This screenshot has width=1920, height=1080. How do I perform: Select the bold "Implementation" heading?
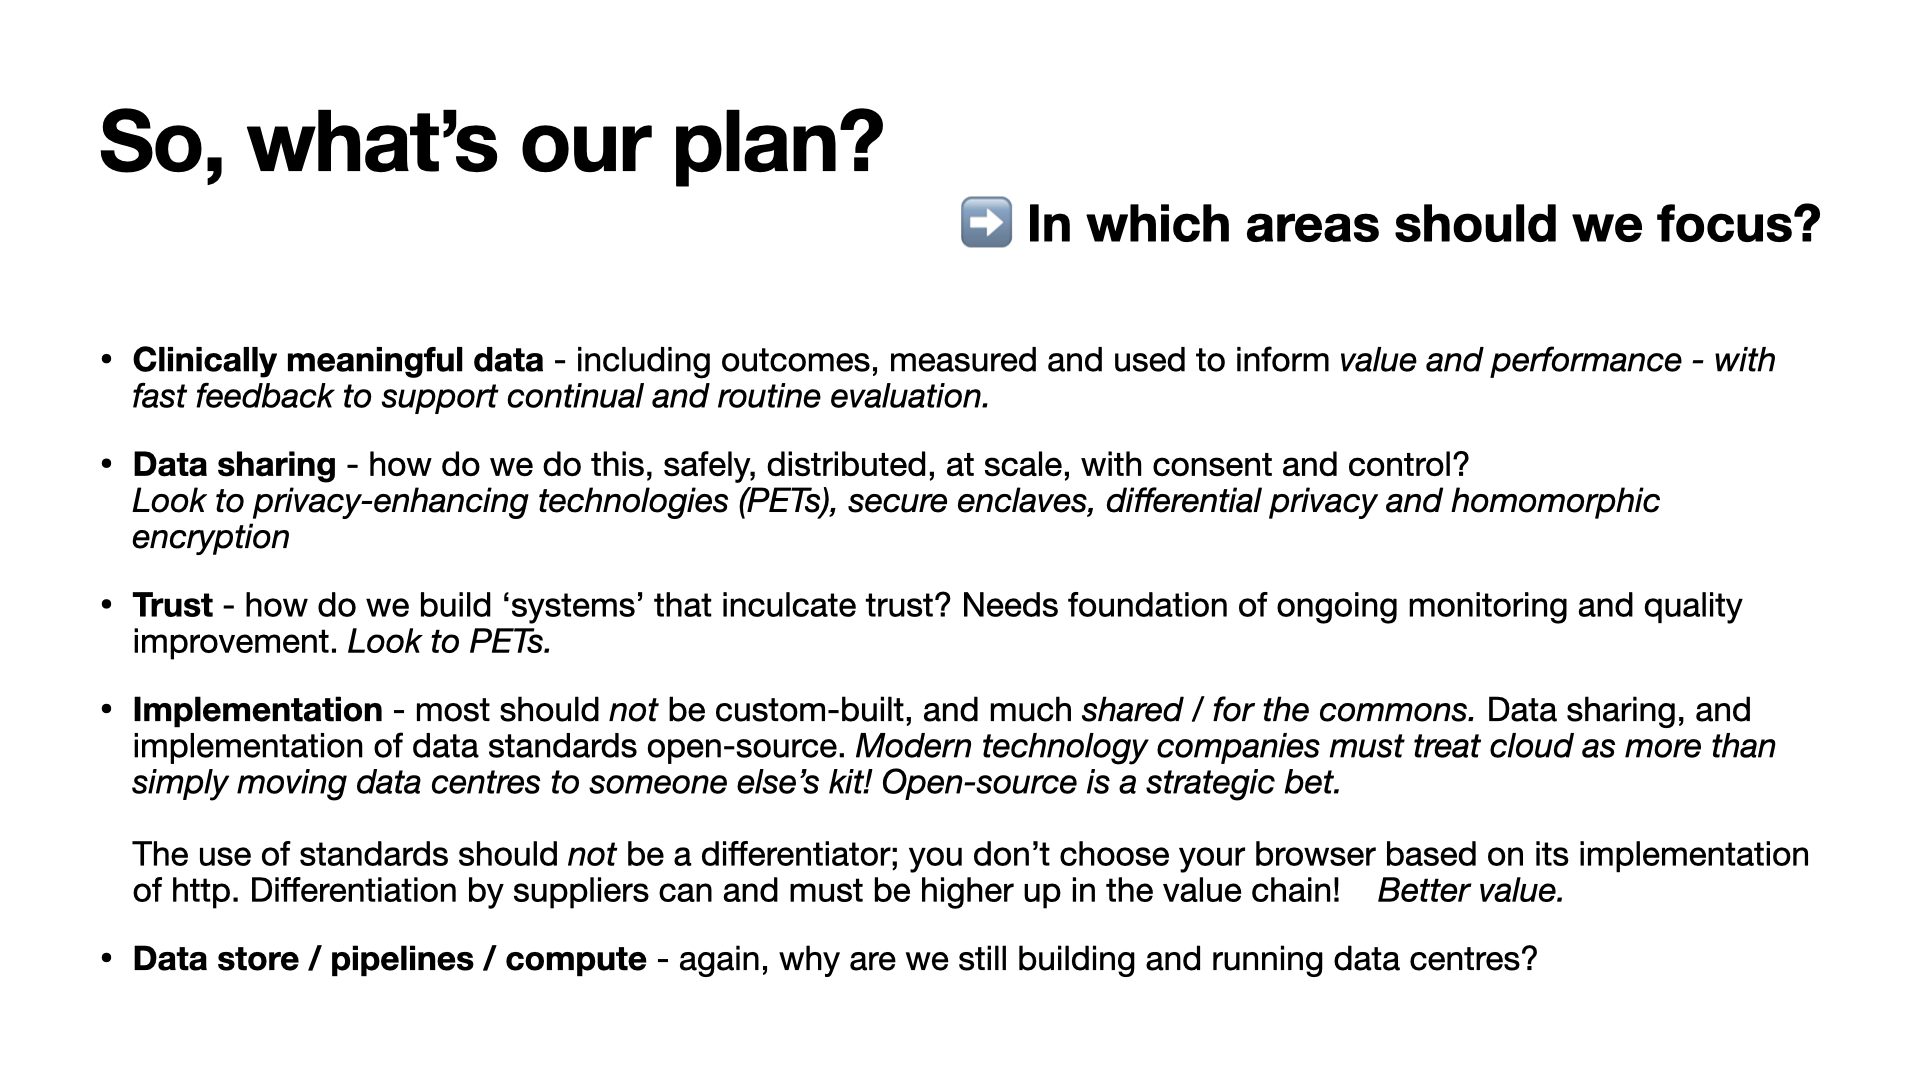pyautogui.click(x=257, y=709)
